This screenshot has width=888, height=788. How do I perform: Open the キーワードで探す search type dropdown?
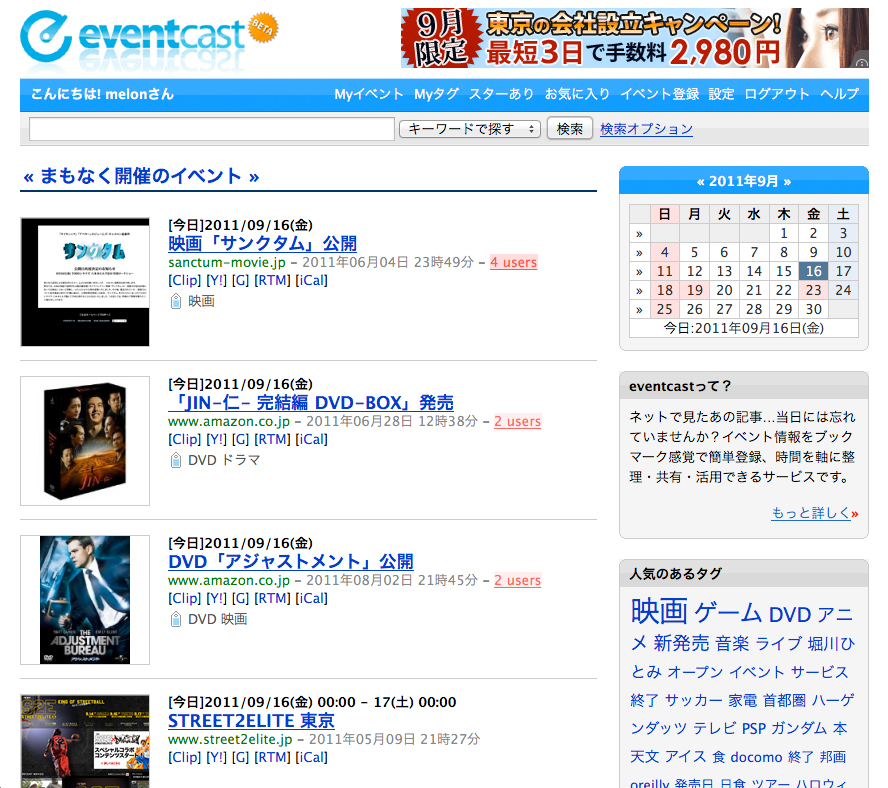coord(469,129)
